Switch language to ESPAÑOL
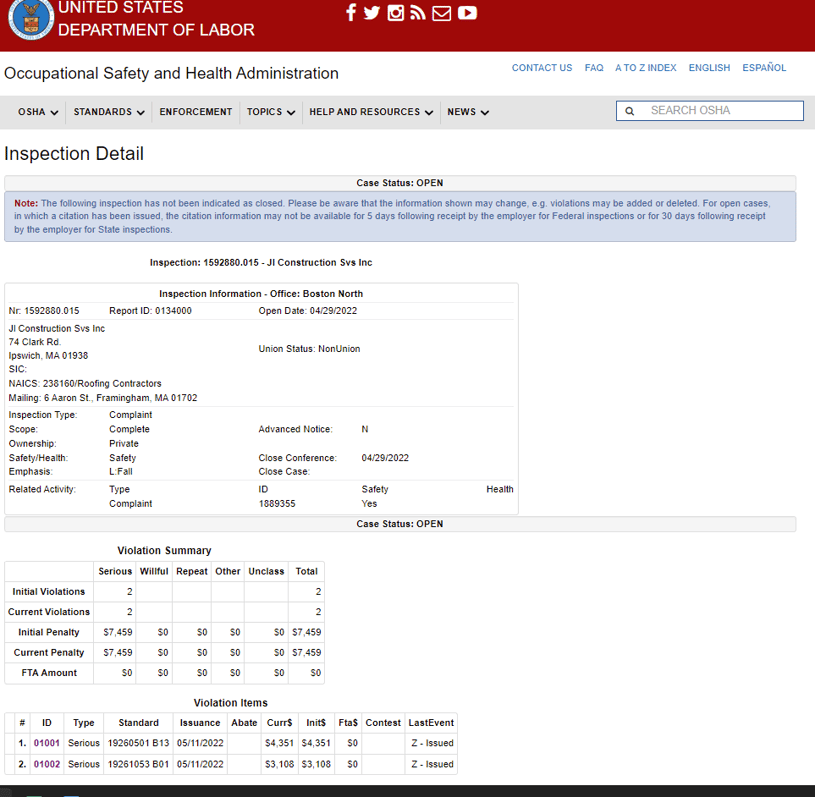Screen dimensions: 815x797 tap(764, 68)
